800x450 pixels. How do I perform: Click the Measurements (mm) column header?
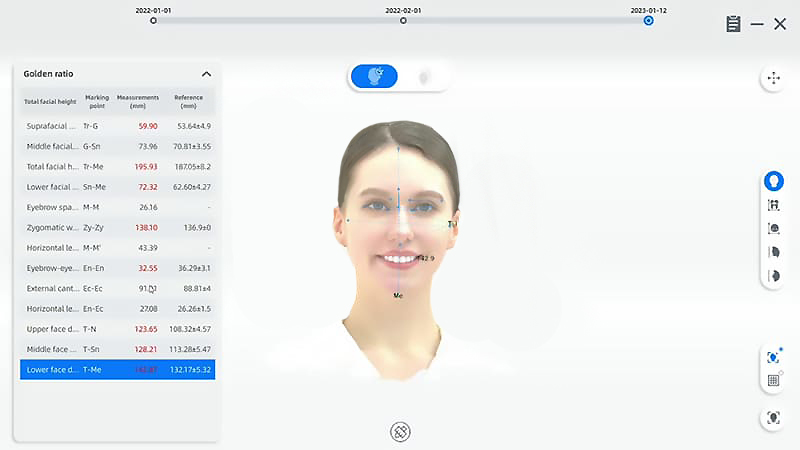click(138, 102)
